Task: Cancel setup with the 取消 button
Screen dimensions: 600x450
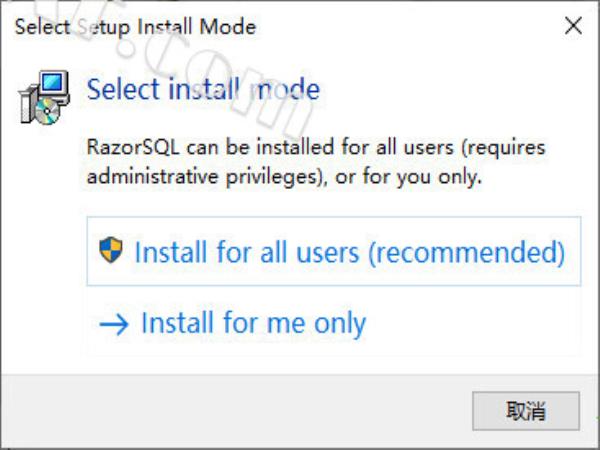Action: click(526, 411)
